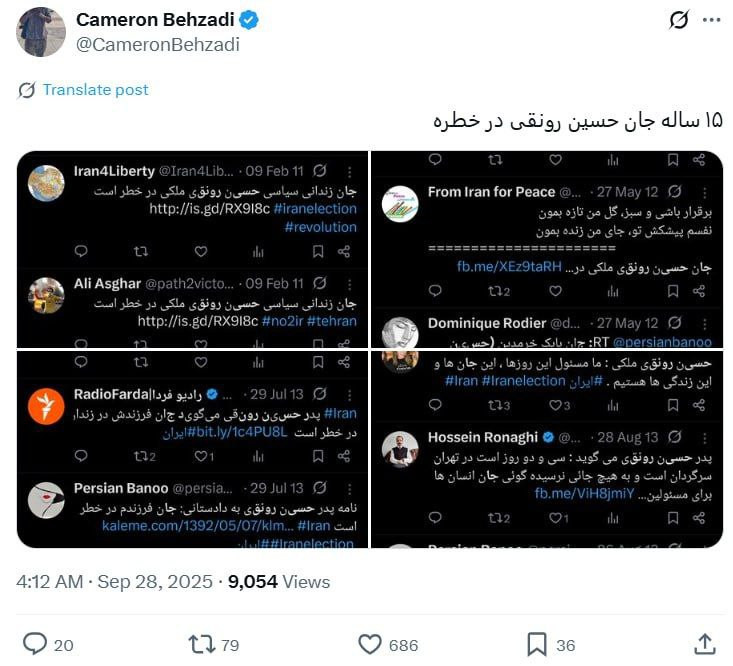Open the @CameronBehzadi handle
The height and width of the screenshot is (666, 733).
point(158,44)
